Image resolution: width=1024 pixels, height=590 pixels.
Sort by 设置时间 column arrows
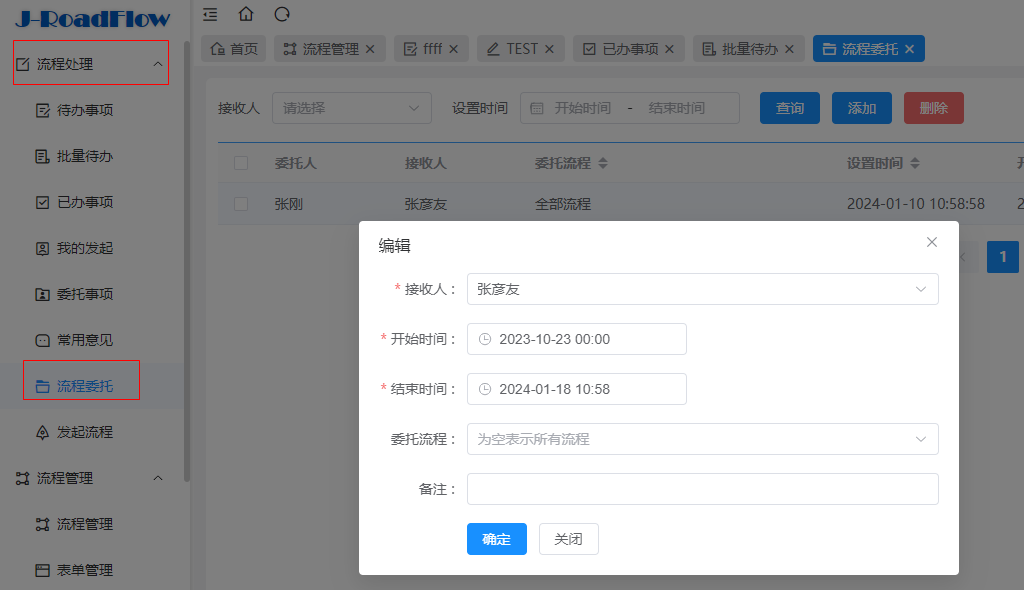915,163
